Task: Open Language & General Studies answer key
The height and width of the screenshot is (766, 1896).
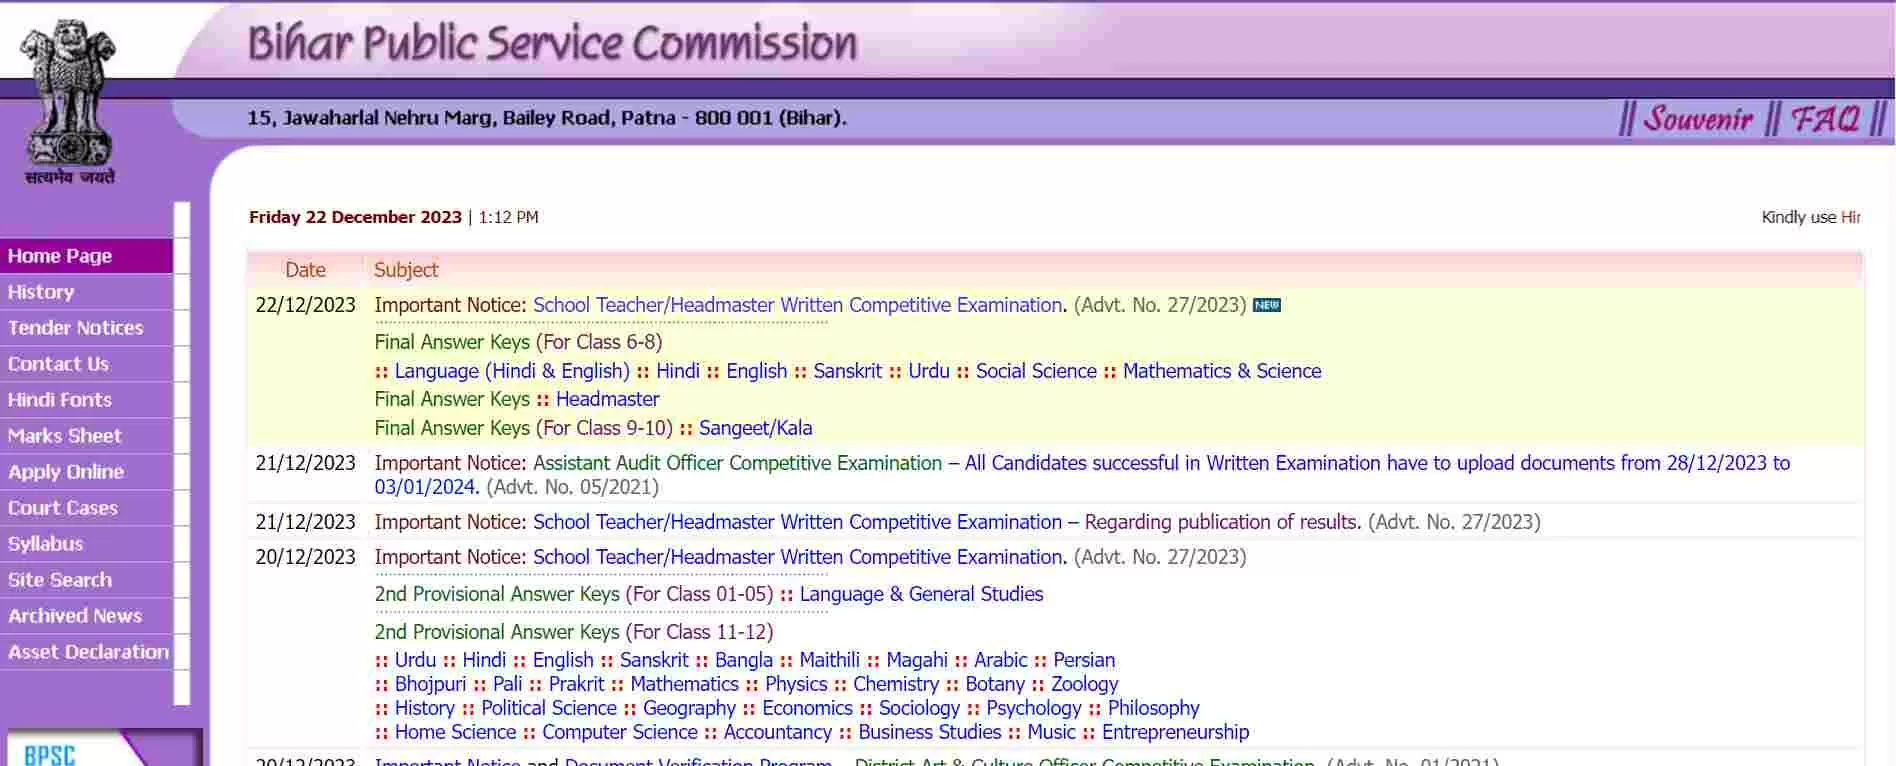Action: (921, 594)
